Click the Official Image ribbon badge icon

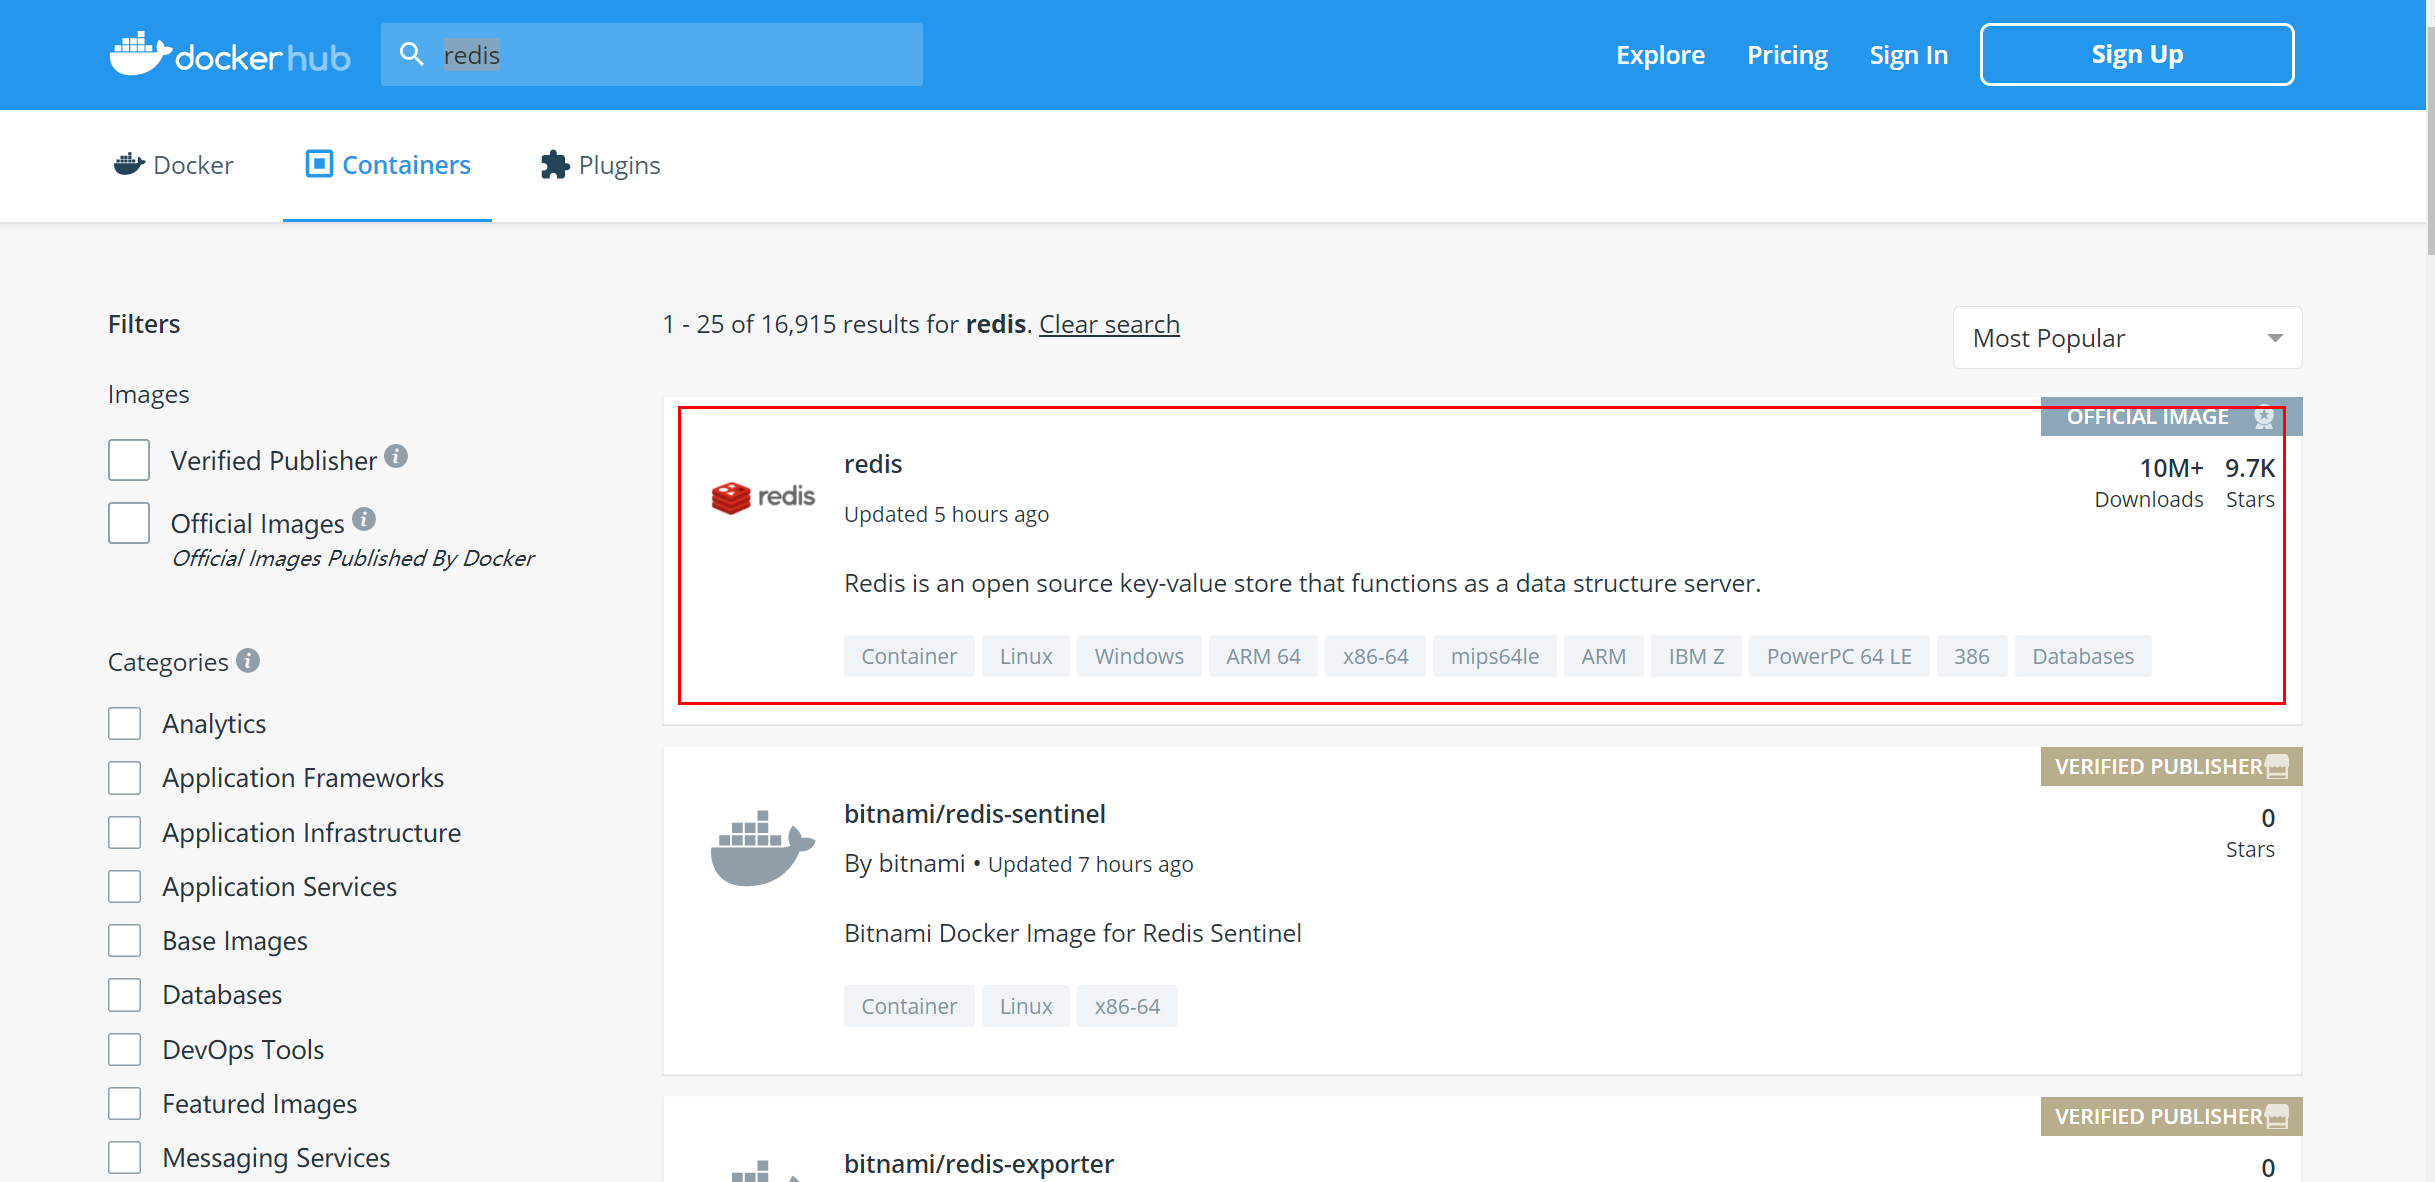2264,417
